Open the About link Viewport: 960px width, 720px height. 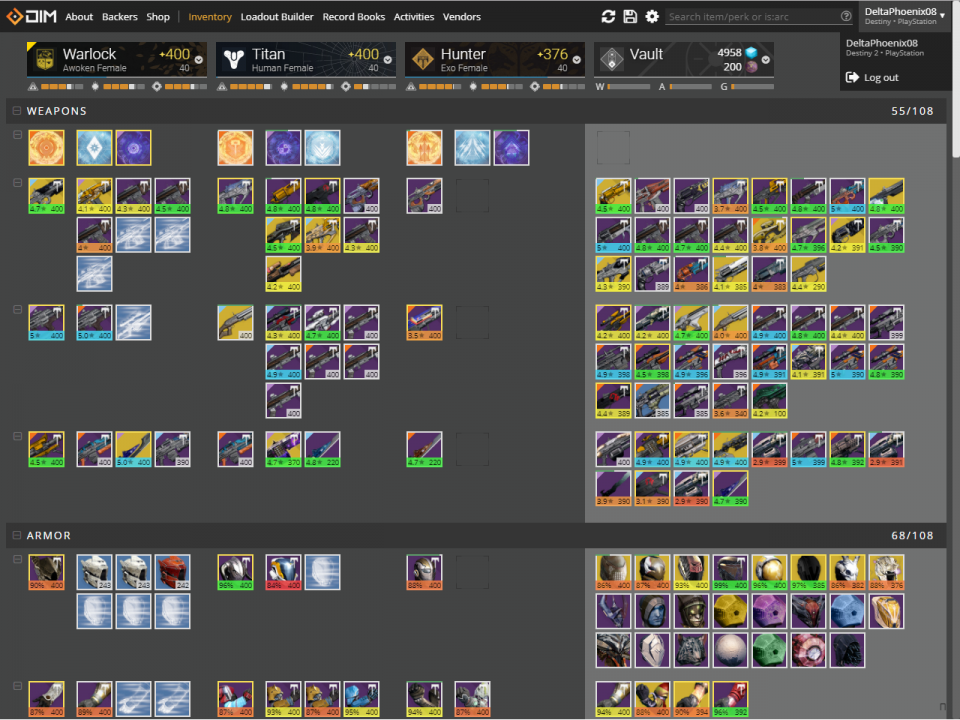click(79, 17)
